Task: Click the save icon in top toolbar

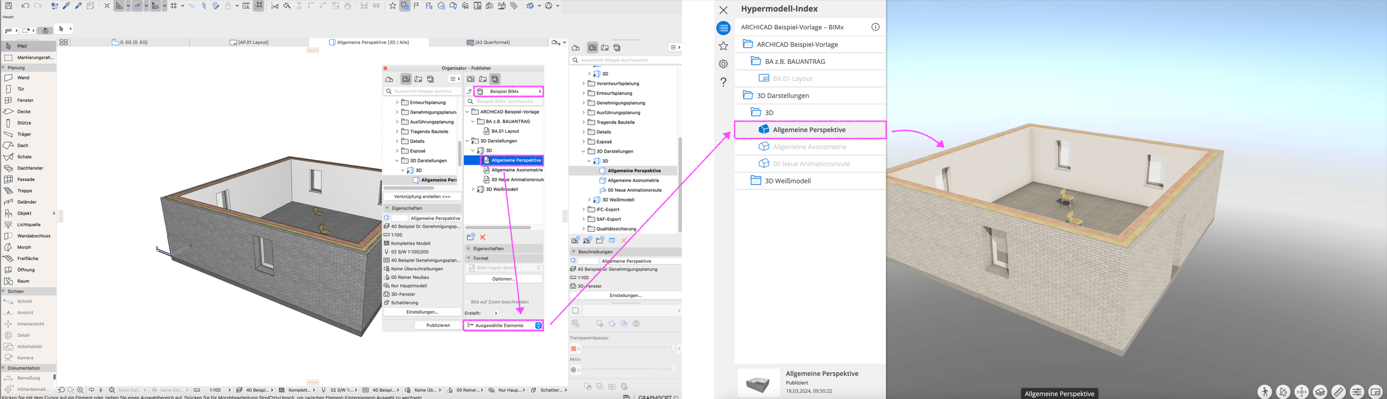Action: [x=10, y=6]
